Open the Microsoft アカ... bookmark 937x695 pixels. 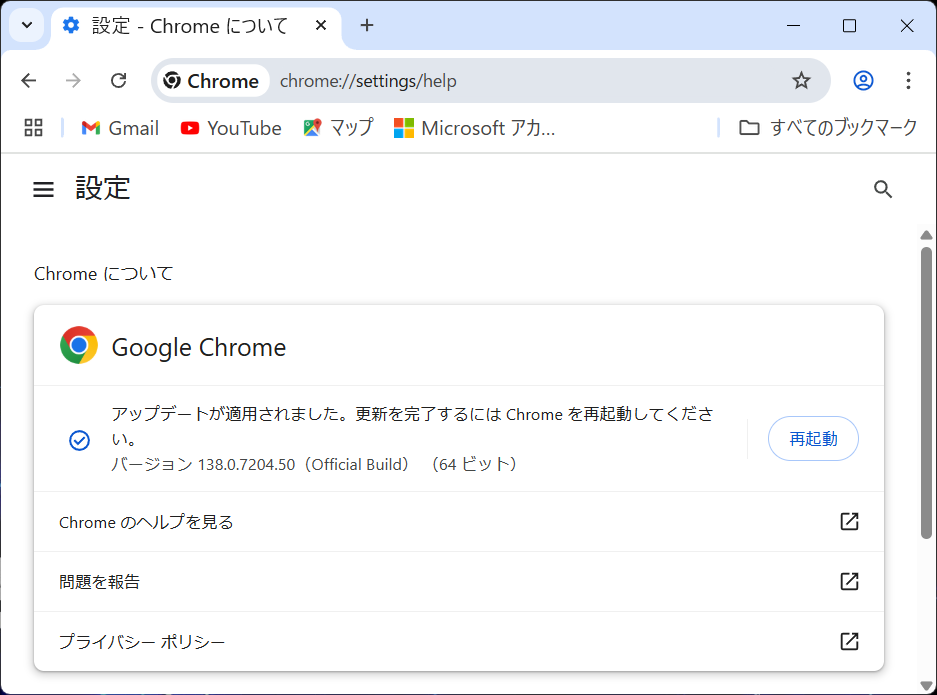tap(474, 128)
